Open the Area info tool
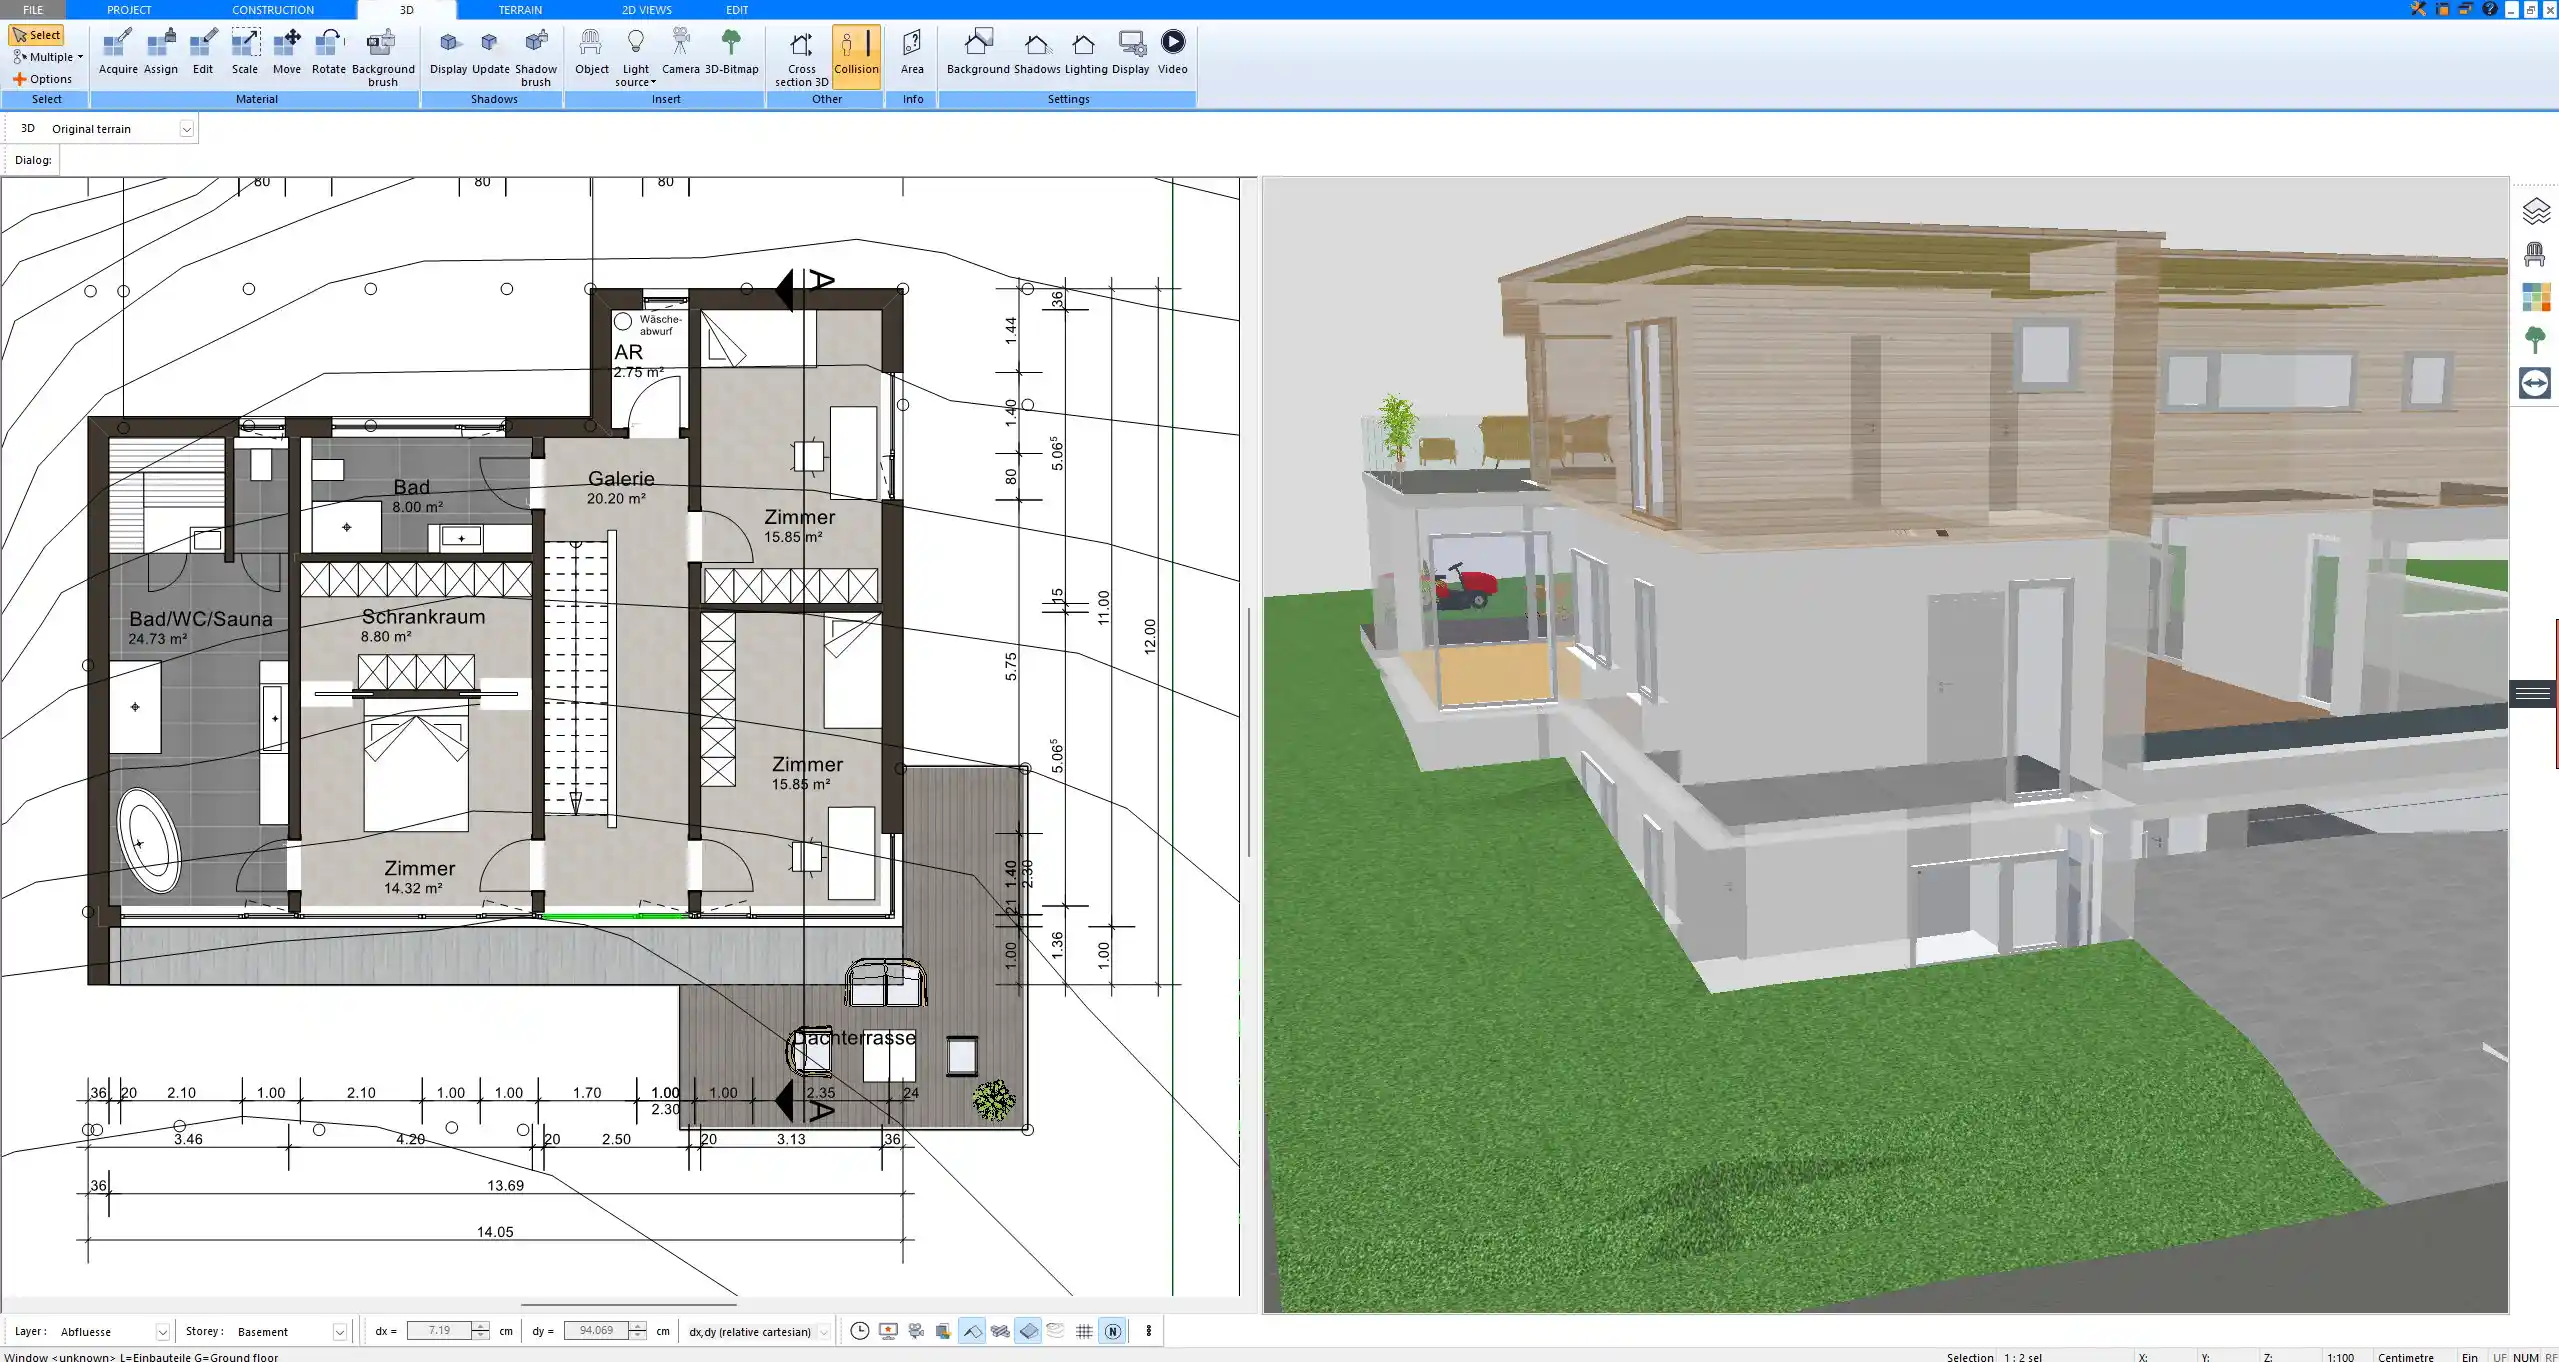 click(x=912, y=52)
